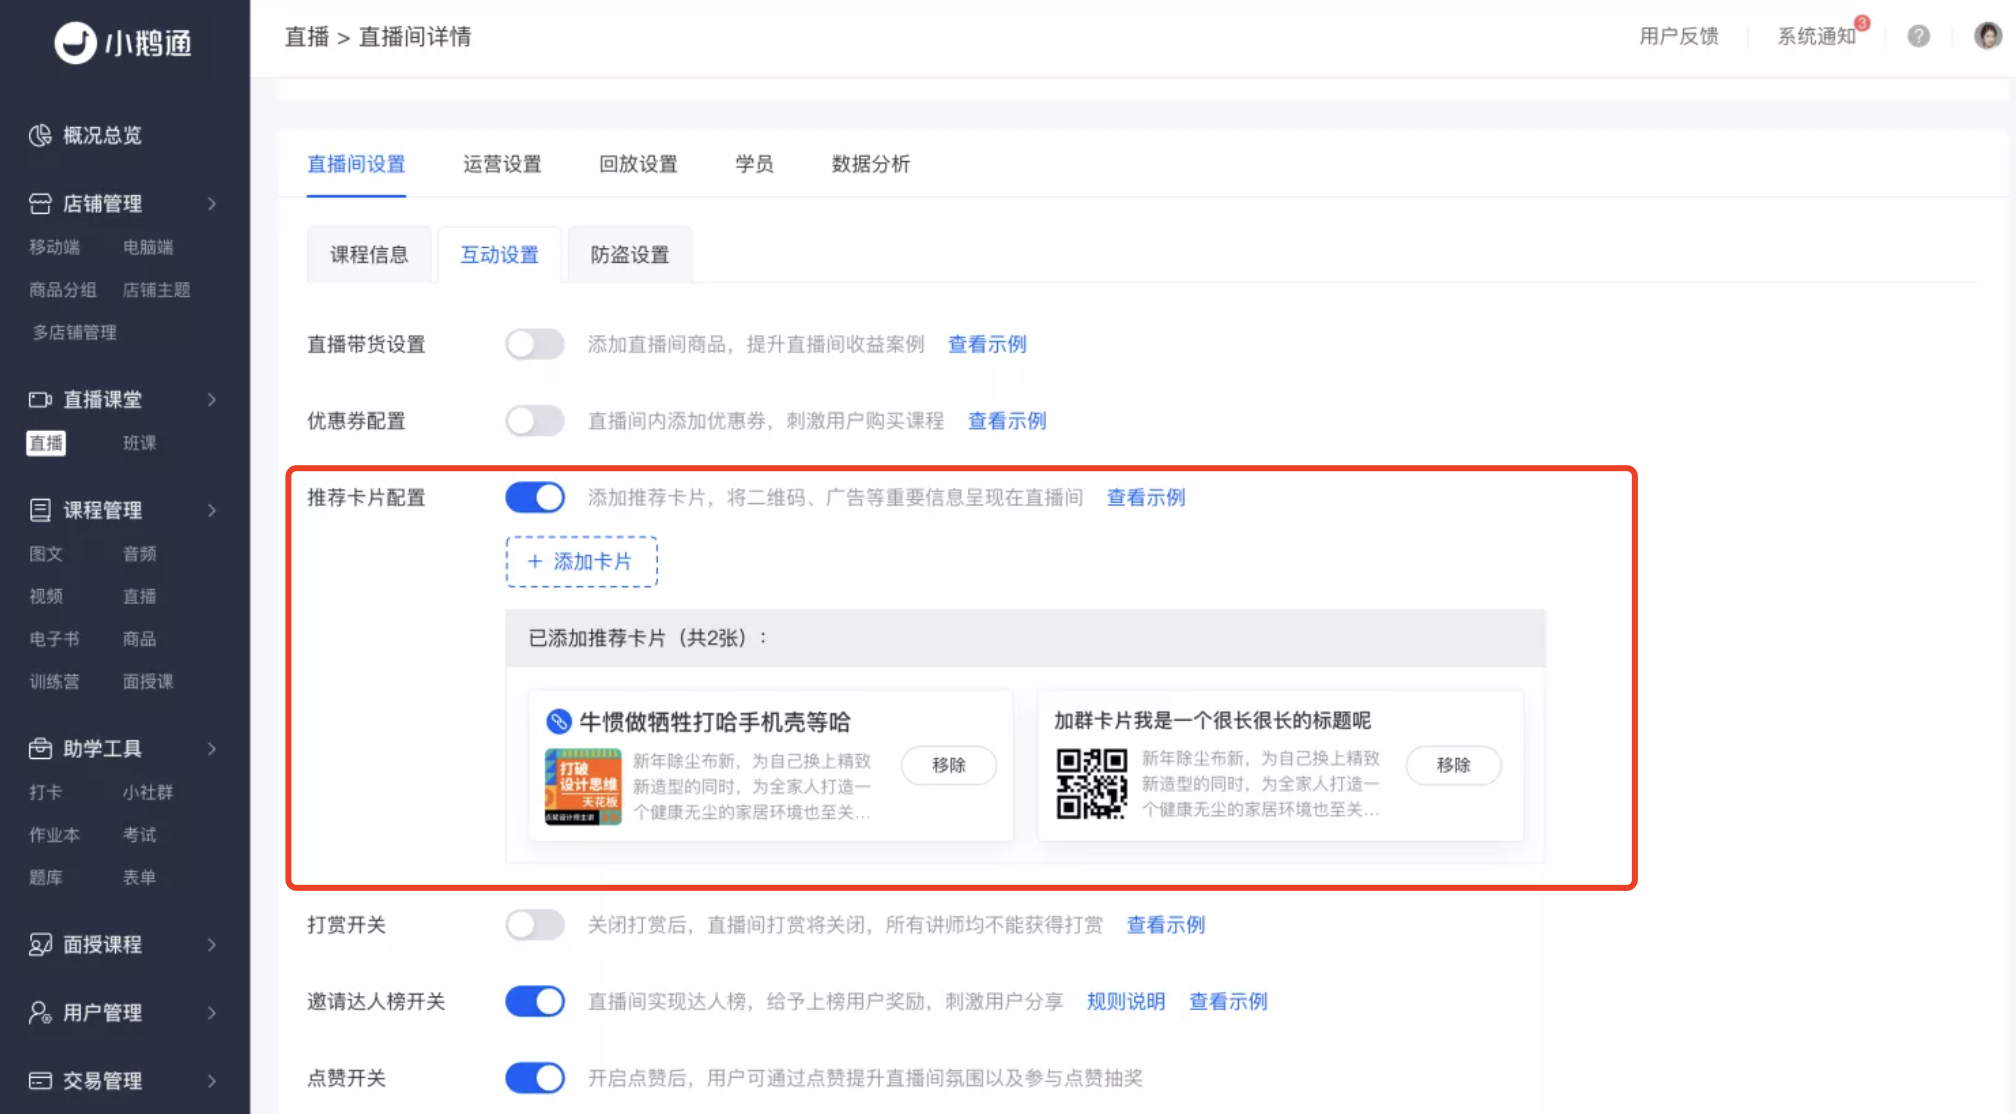Image resolution: width=2016 pixels, height=1114 pixels.
Task: Open the user avatar menu
Action: [1988, 36]
